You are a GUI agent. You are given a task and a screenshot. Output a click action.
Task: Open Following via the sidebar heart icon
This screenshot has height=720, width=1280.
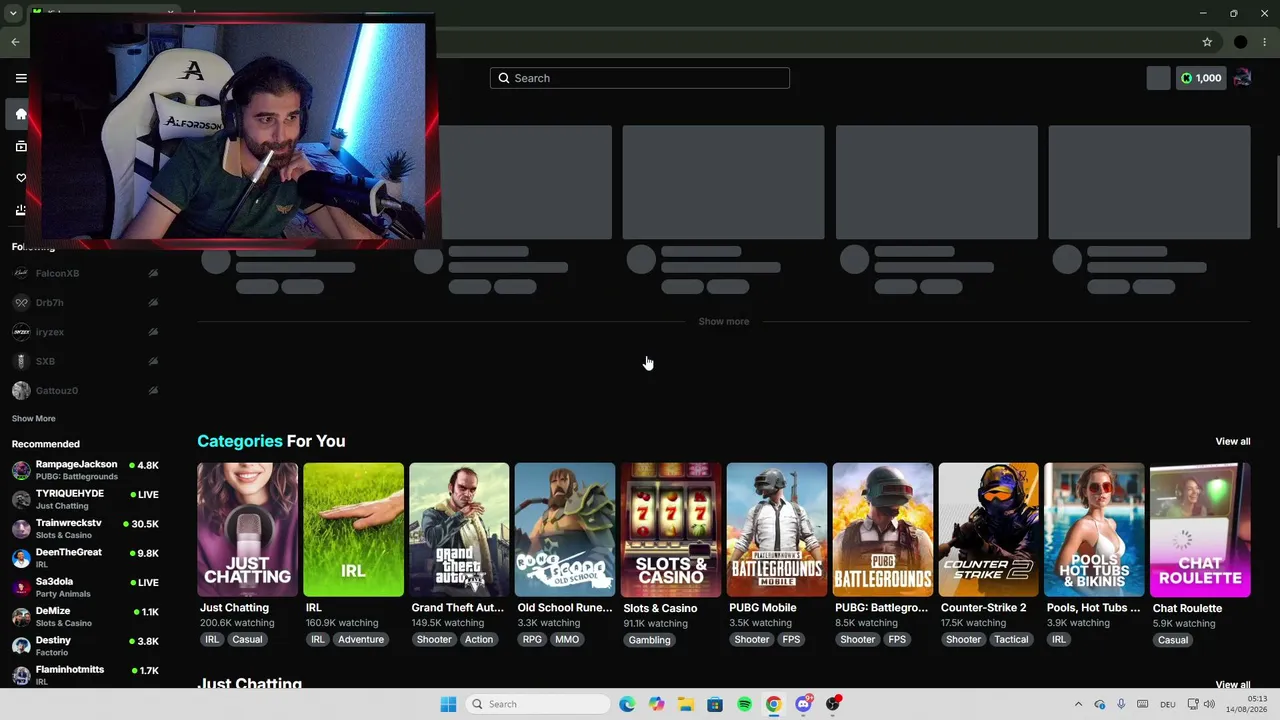click(x=20, y=178)
